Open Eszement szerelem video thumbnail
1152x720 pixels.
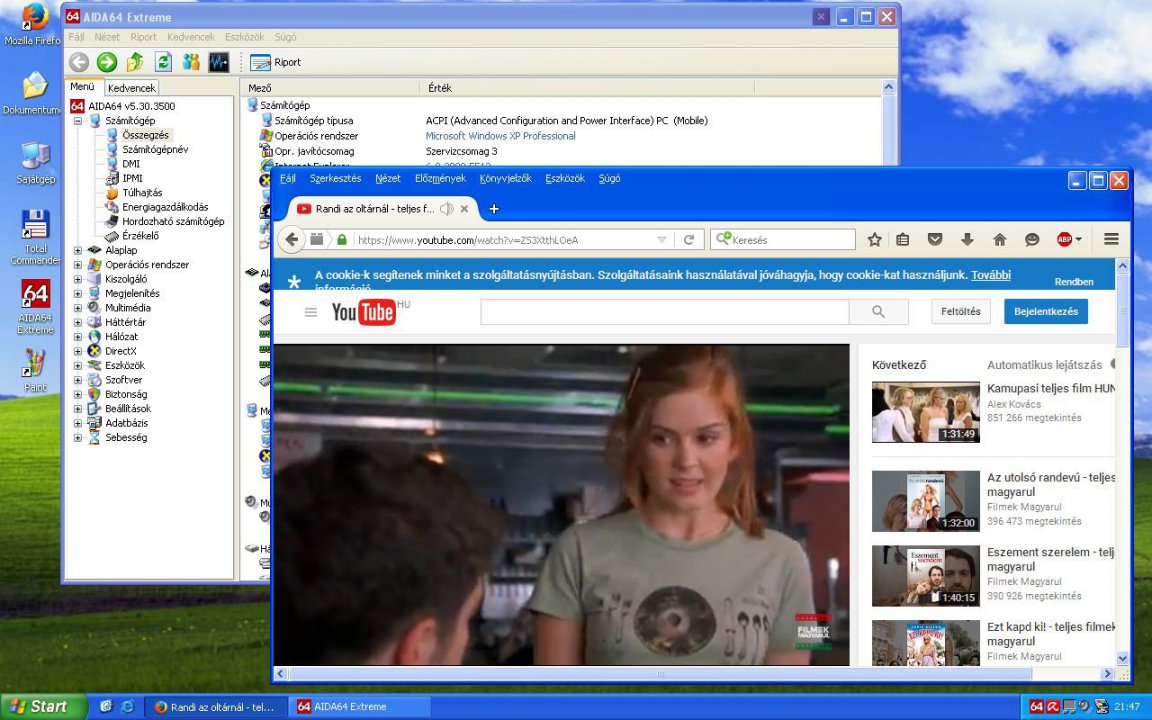[x=926, y=576]
